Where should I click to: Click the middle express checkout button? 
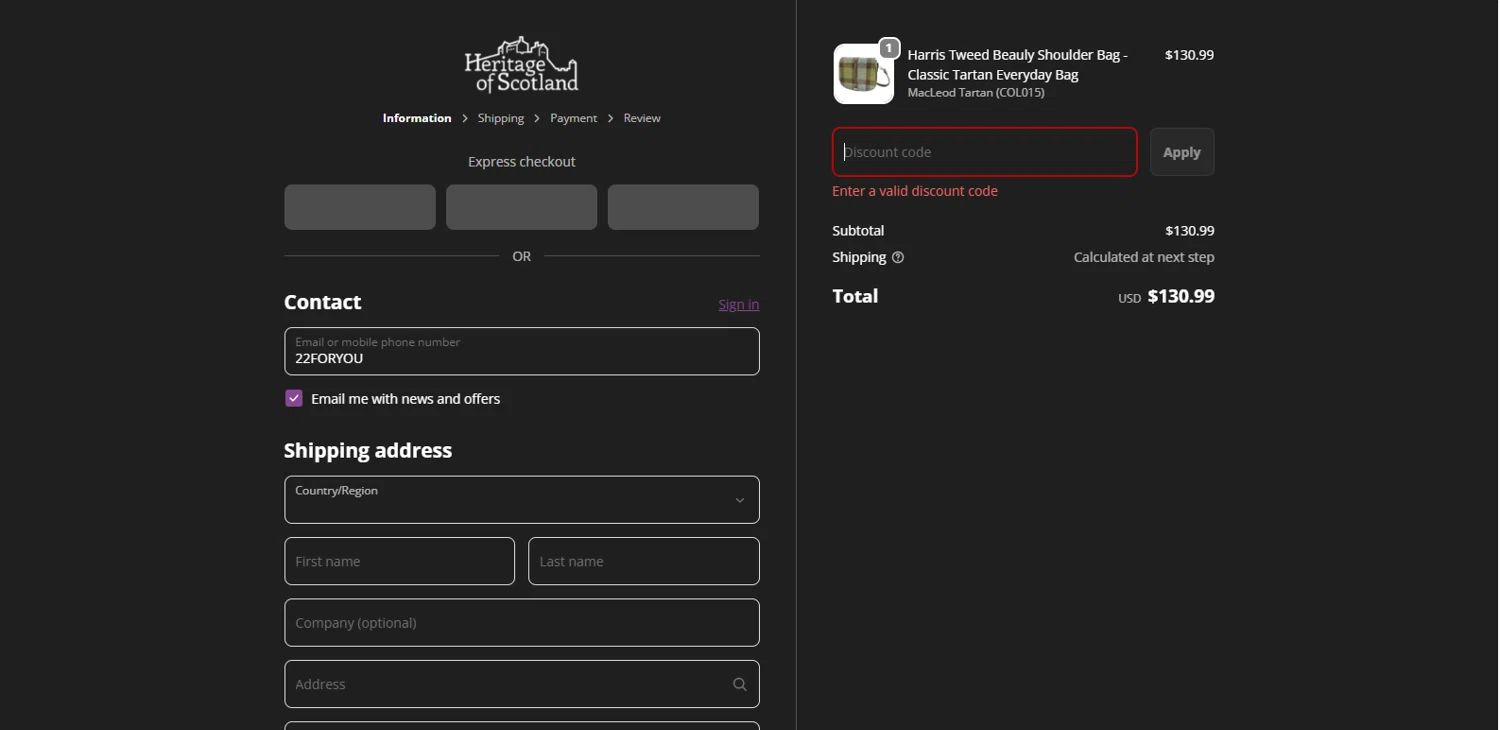point(522,207)
